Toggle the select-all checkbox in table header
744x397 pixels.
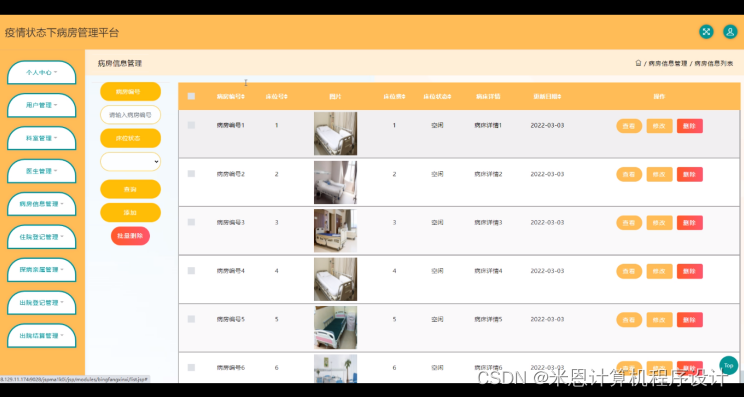(x=191, y=96)
